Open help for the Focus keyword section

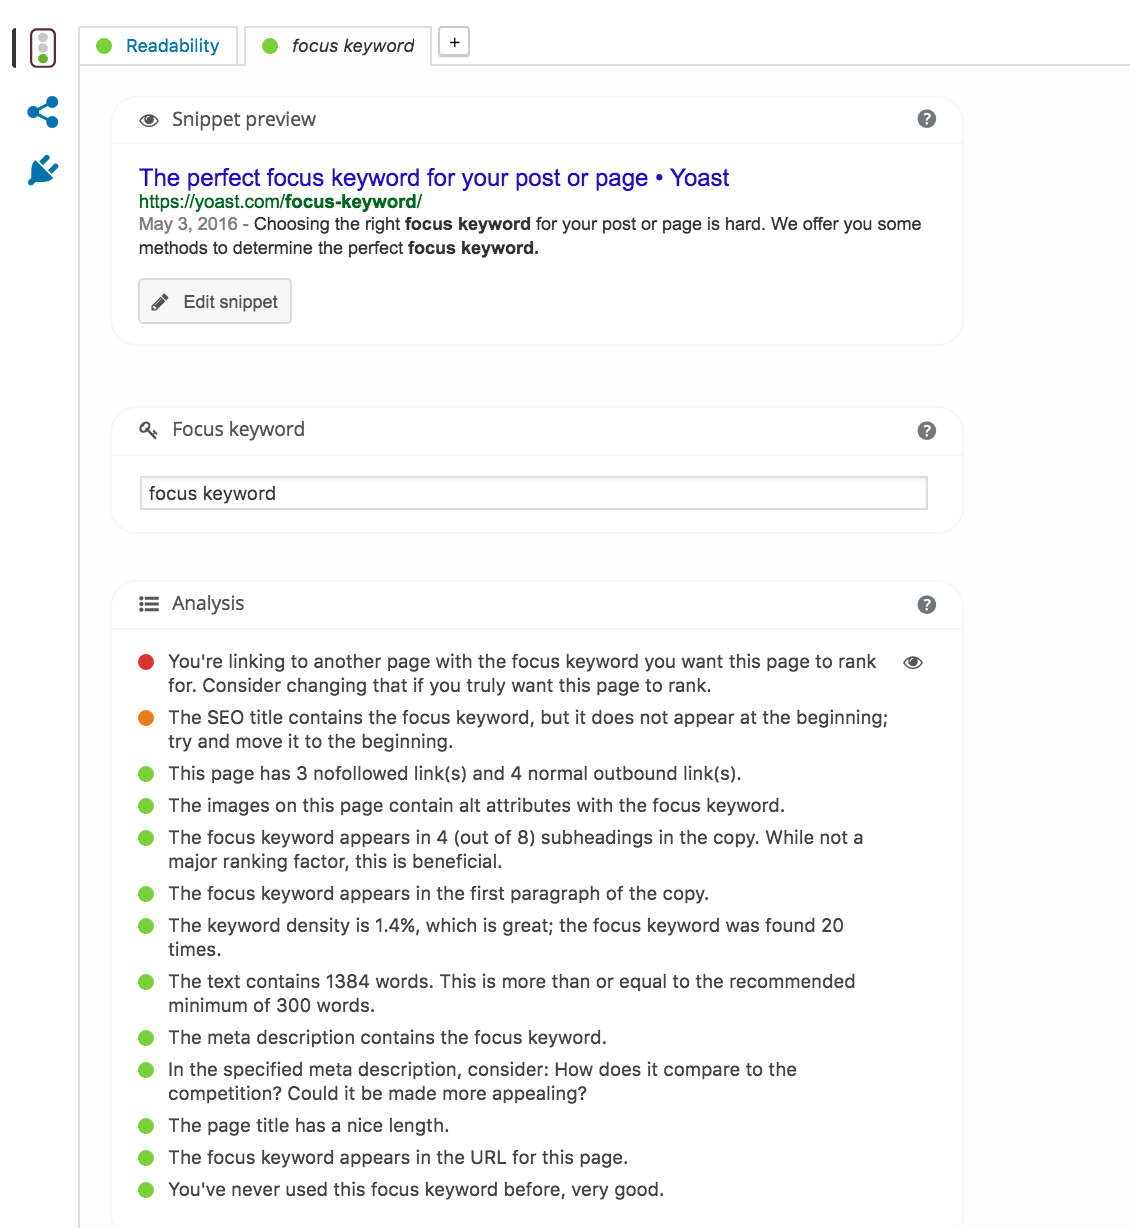pos(926,430)
